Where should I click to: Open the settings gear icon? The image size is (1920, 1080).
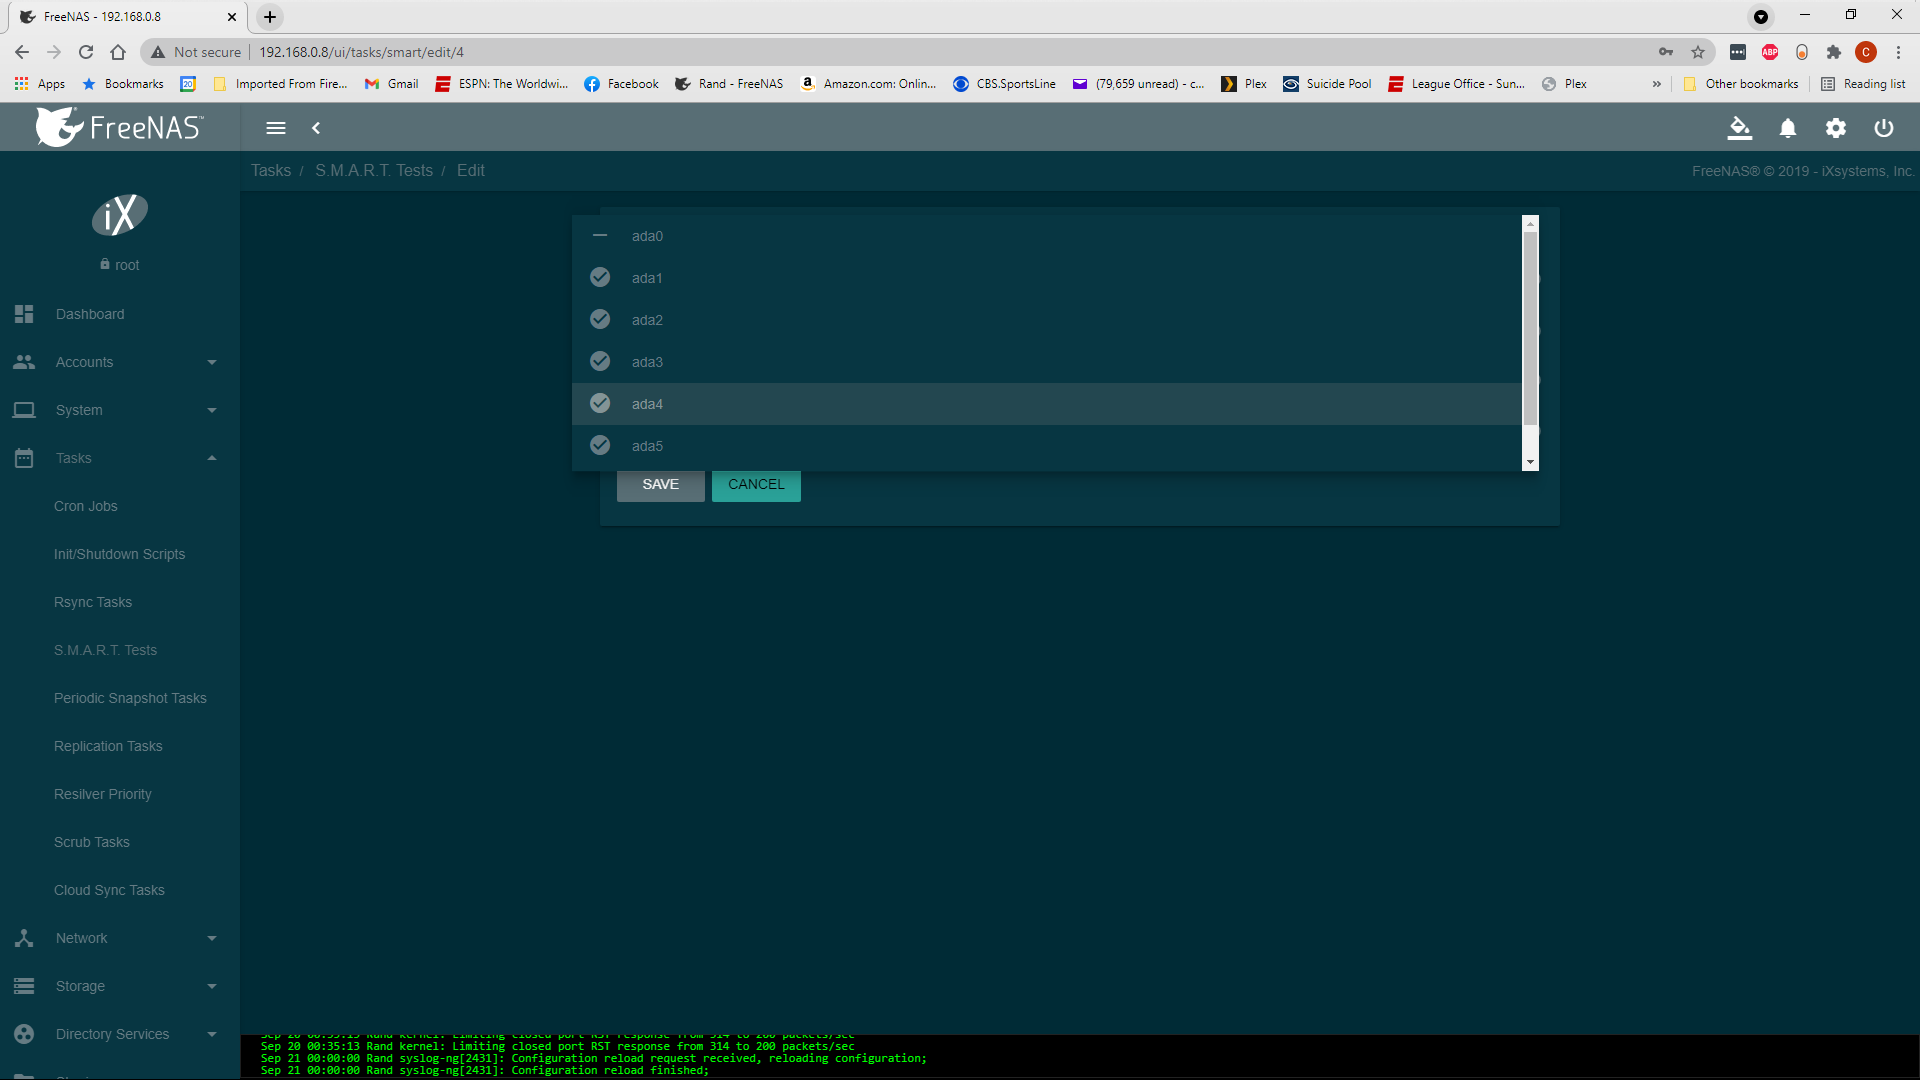point(1836,128)
